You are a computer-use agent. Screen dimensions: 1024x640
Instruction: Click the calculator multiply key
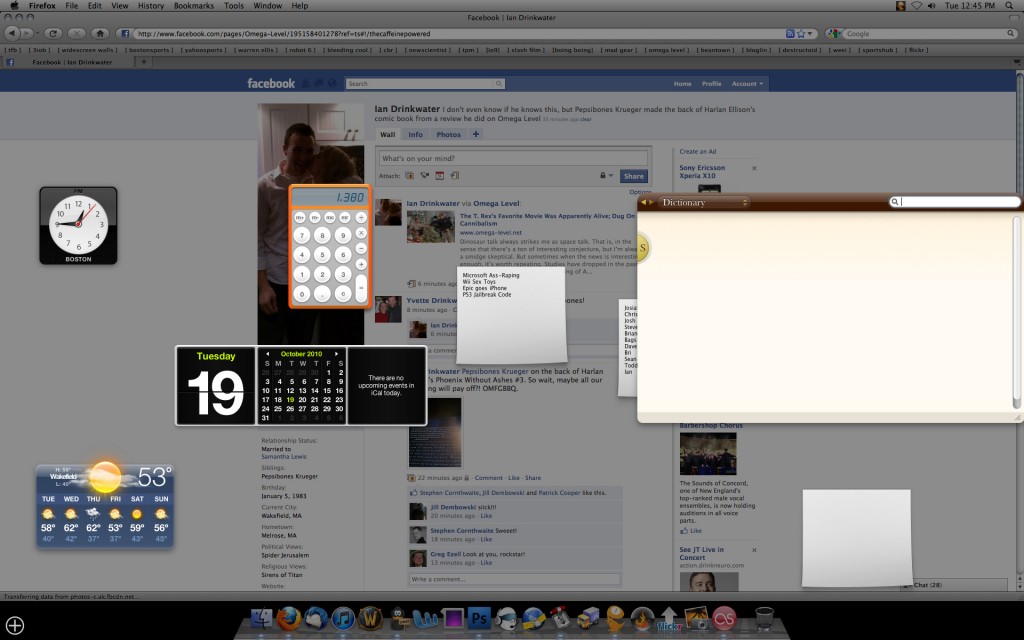[x=361, y=233]
